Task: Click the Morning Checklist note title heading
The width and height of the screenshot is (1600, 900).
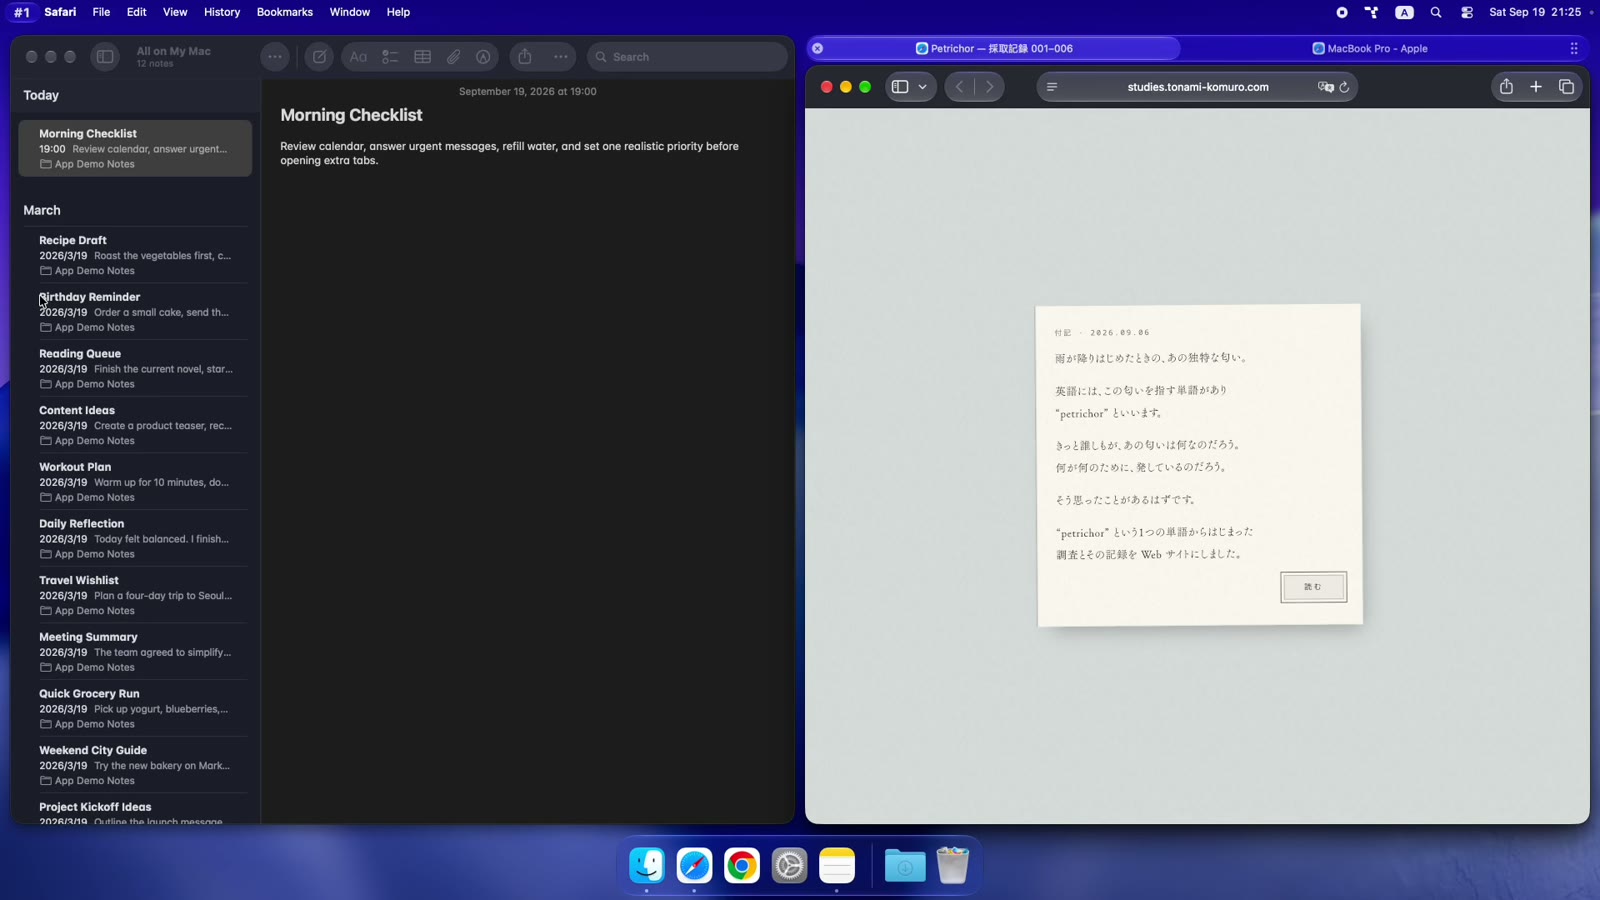Action: click(351, 115)
